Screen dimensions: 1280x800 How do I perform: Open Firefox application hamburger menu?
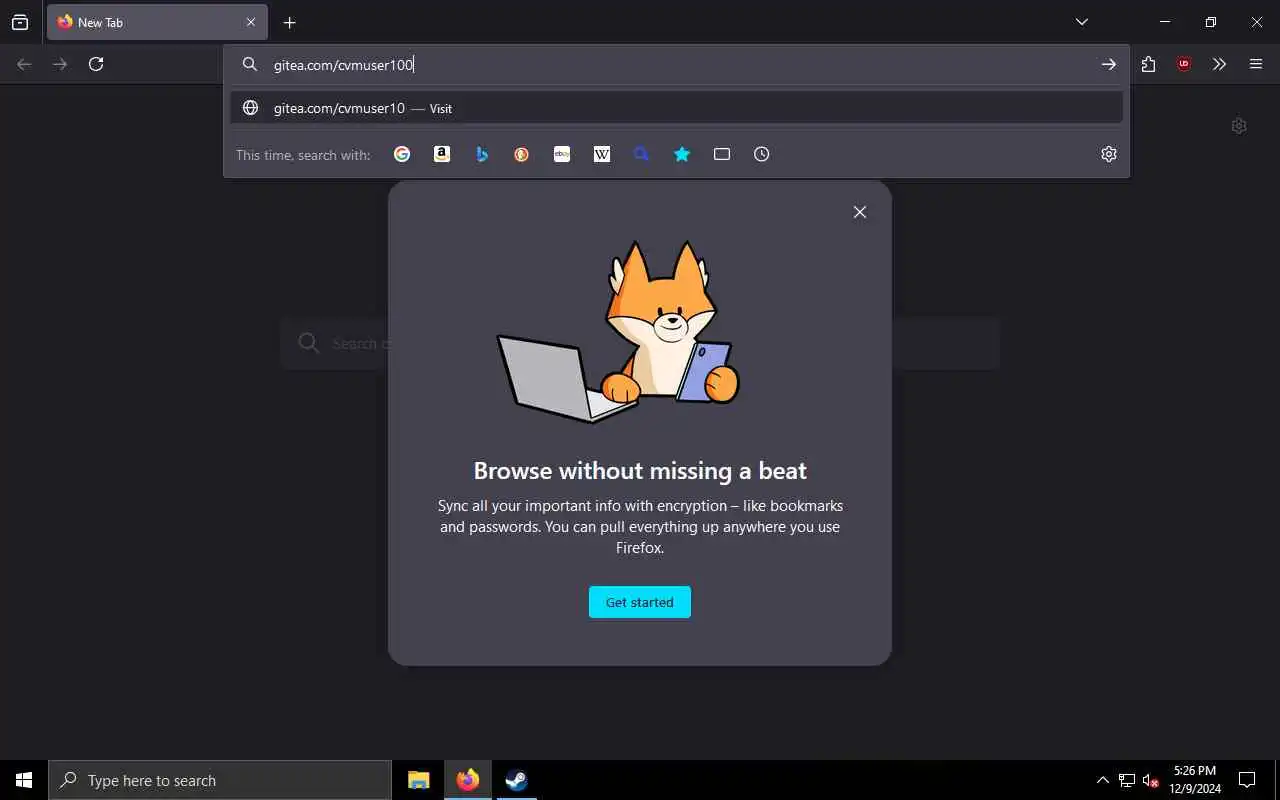coord(1256,64)
